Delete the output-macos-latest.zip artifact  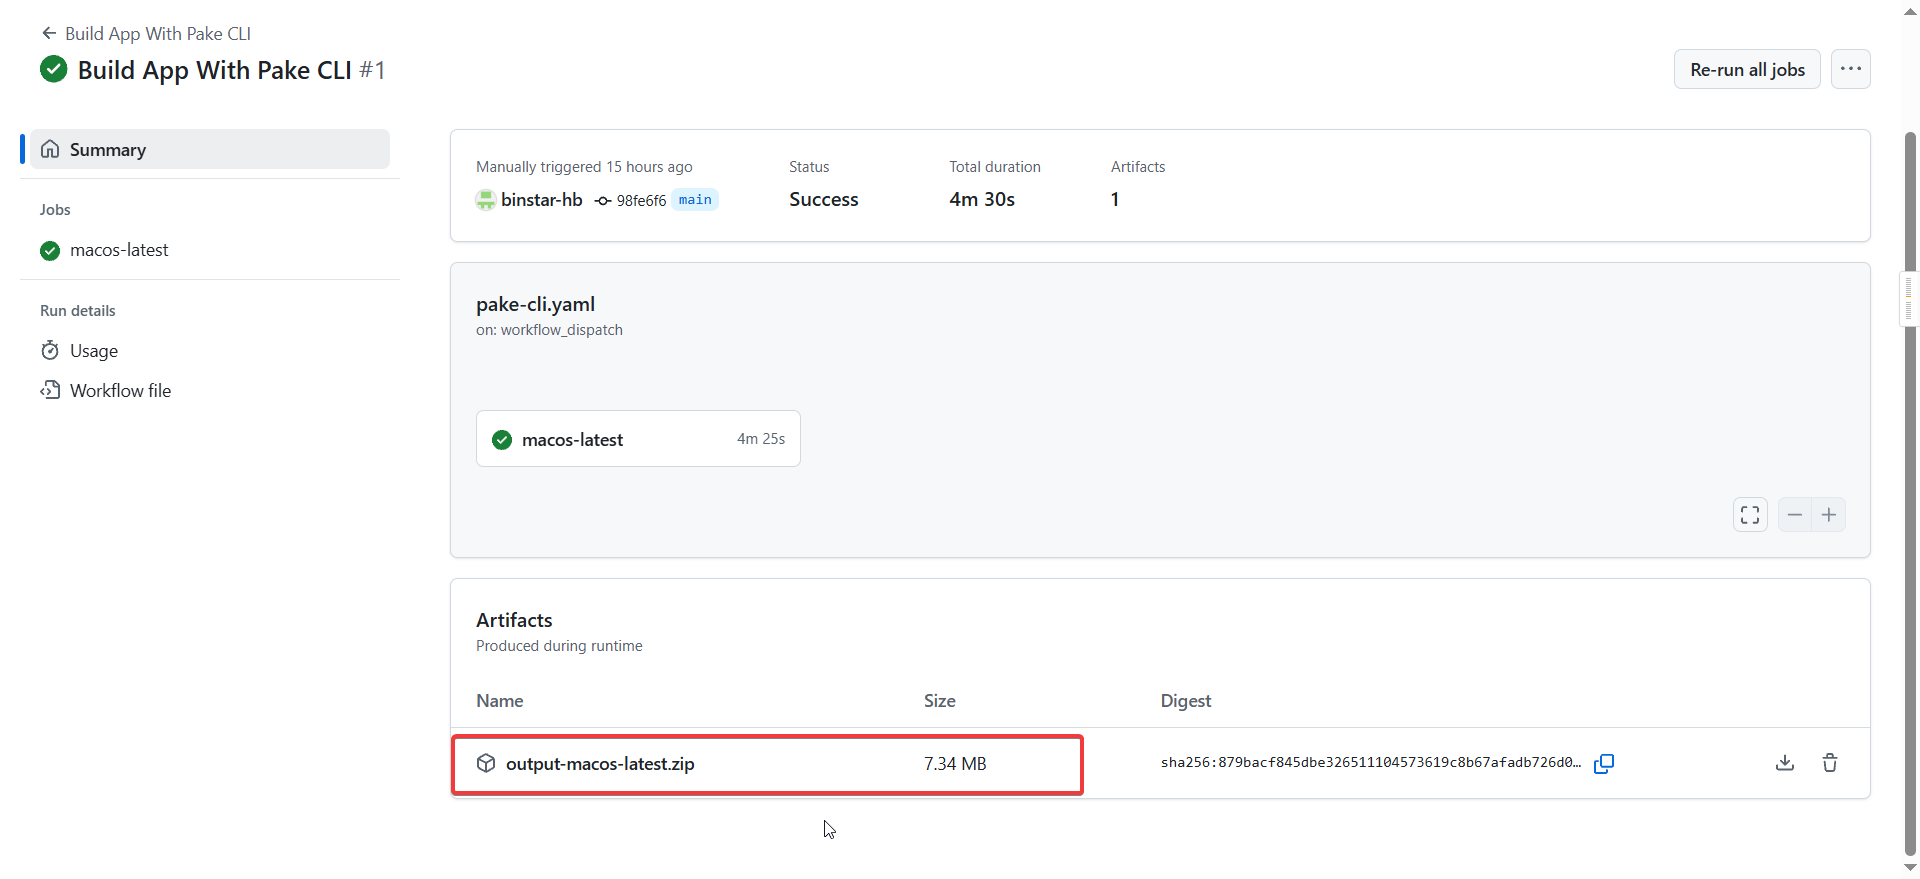pos(1830,763)
